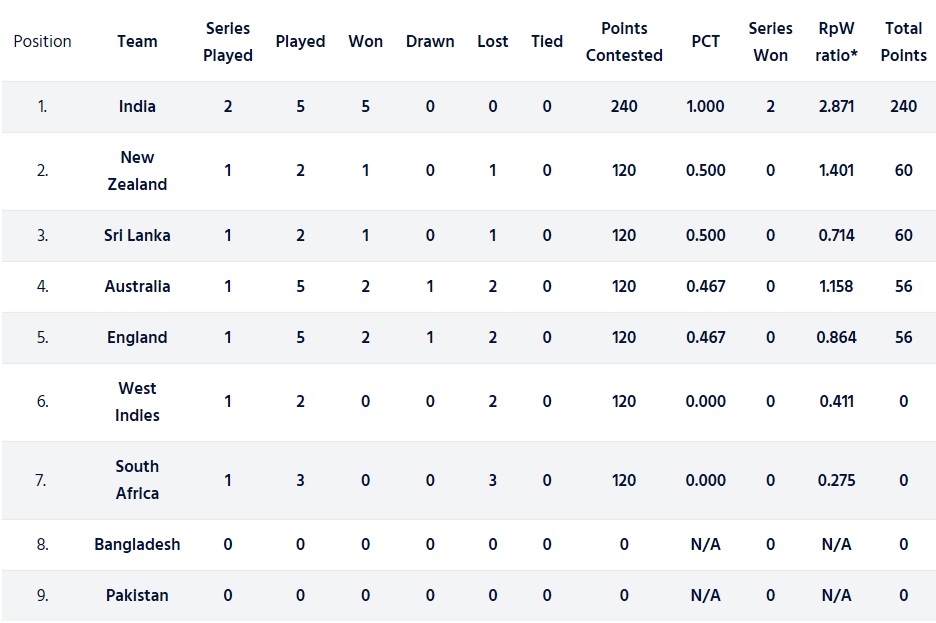Click India's total points value 240

pos(903,106)
